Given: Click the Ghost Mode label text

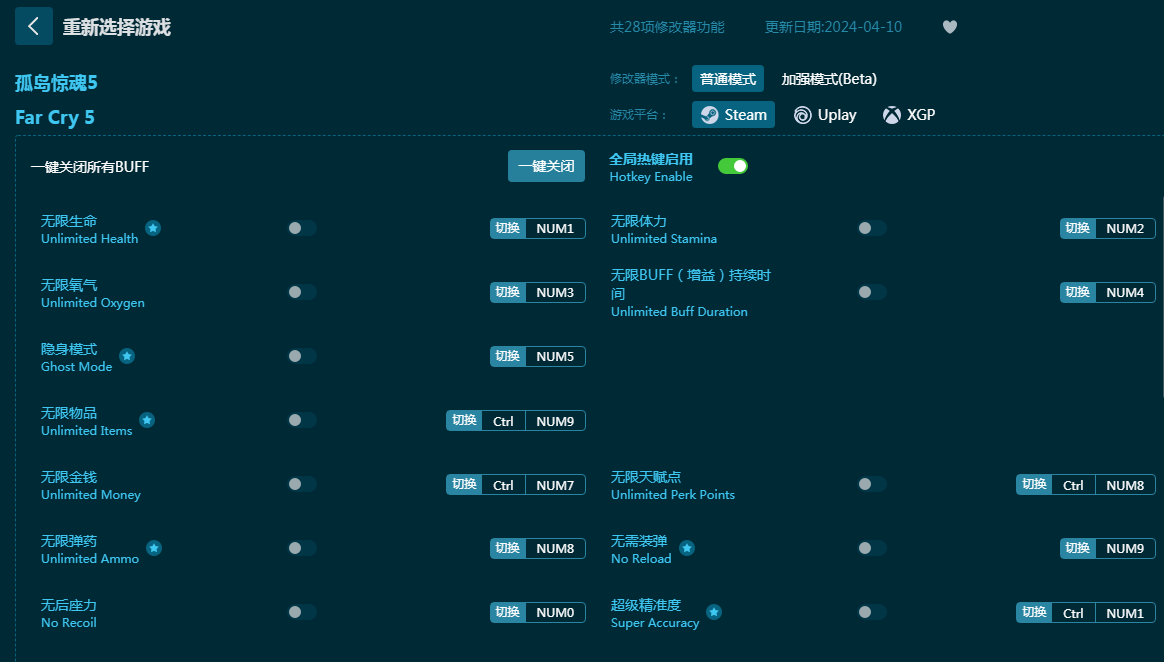Looking at the screenshot, I should click(76, 367).
